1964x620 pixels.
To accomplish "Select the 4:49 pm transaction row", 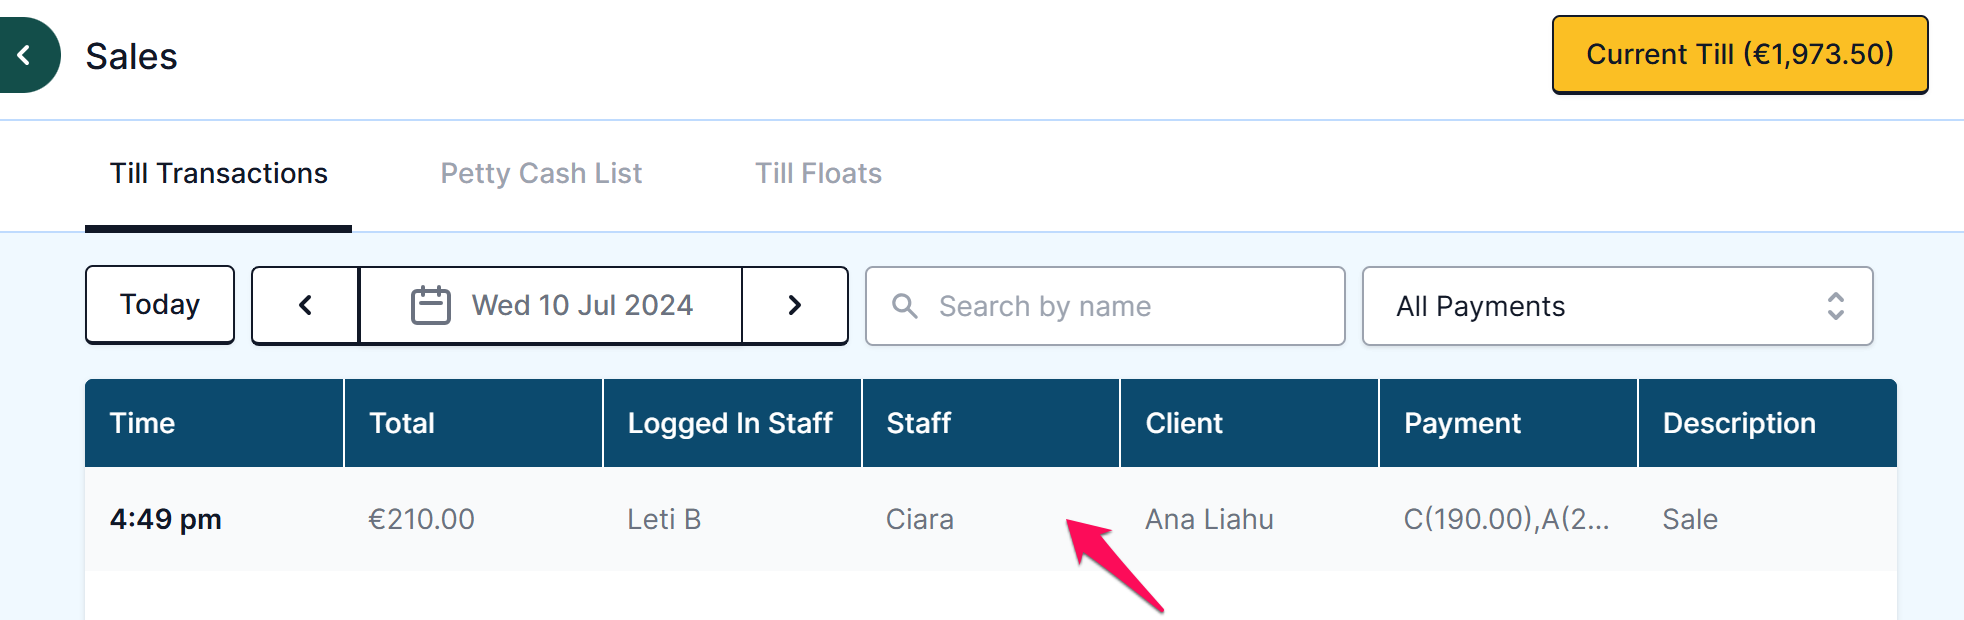I will [991, 519].
